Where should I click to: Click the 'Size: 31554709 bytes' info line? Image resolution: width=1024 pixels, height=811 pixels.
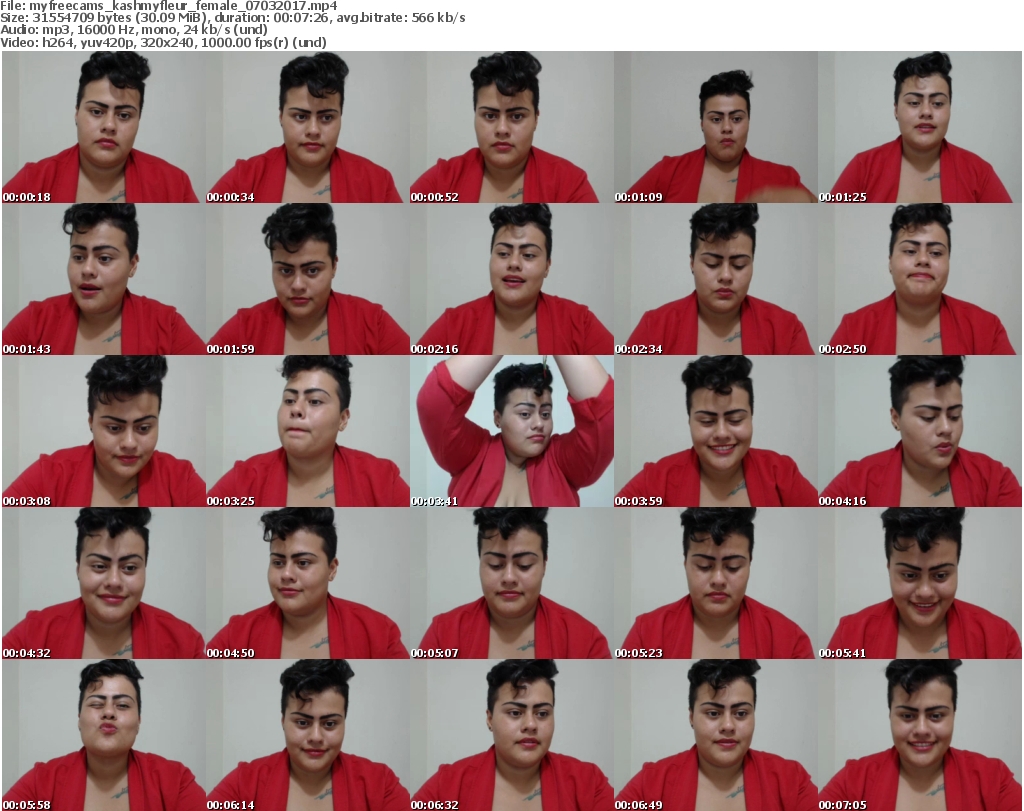click(x=232, y=18)
